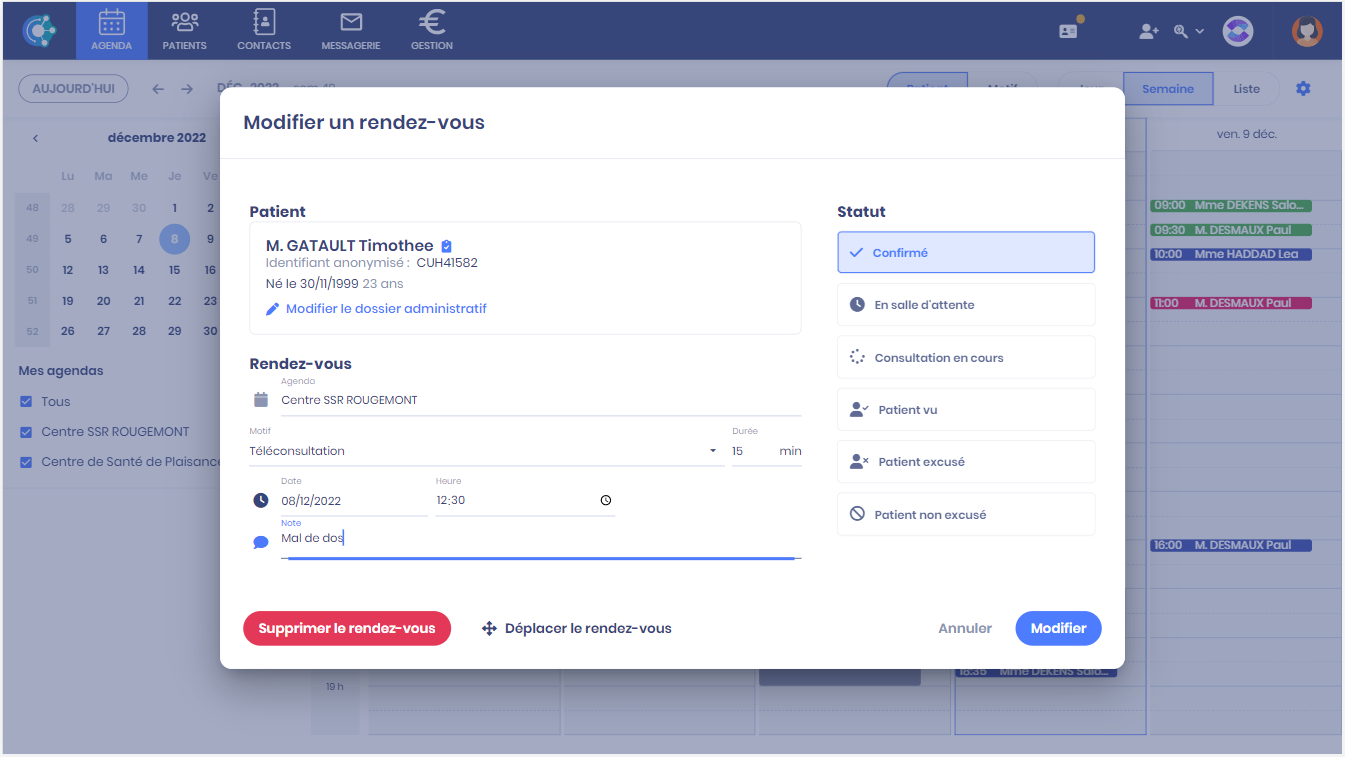
Task: Open the Messagerie envelope icon
Action: (x=350, y=23)
